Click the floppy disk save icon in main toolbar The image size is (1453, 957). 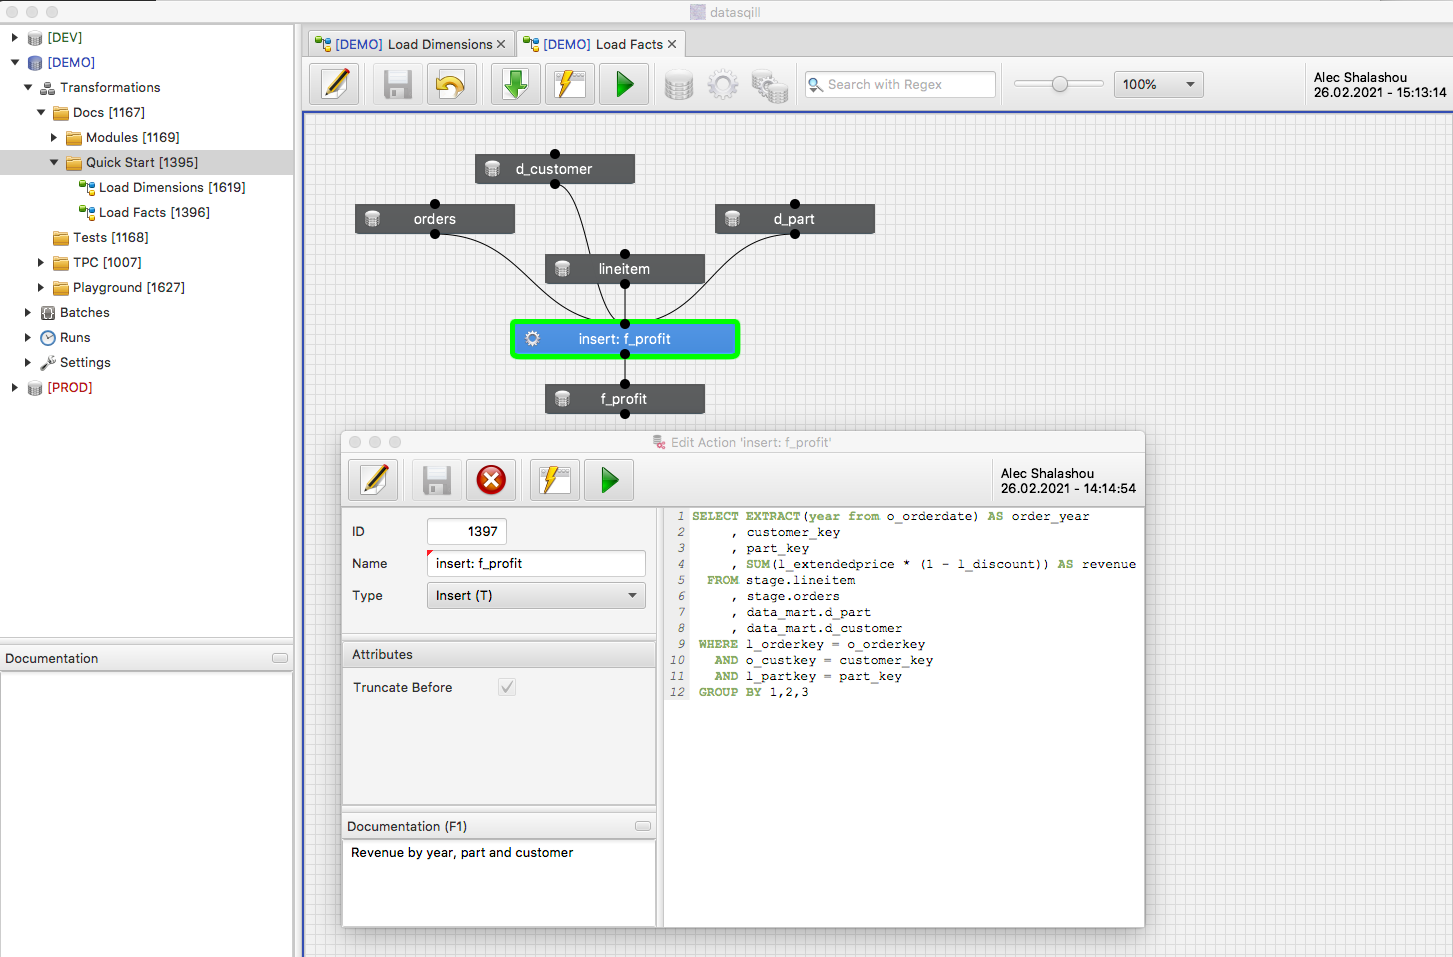tap(398, 84)
